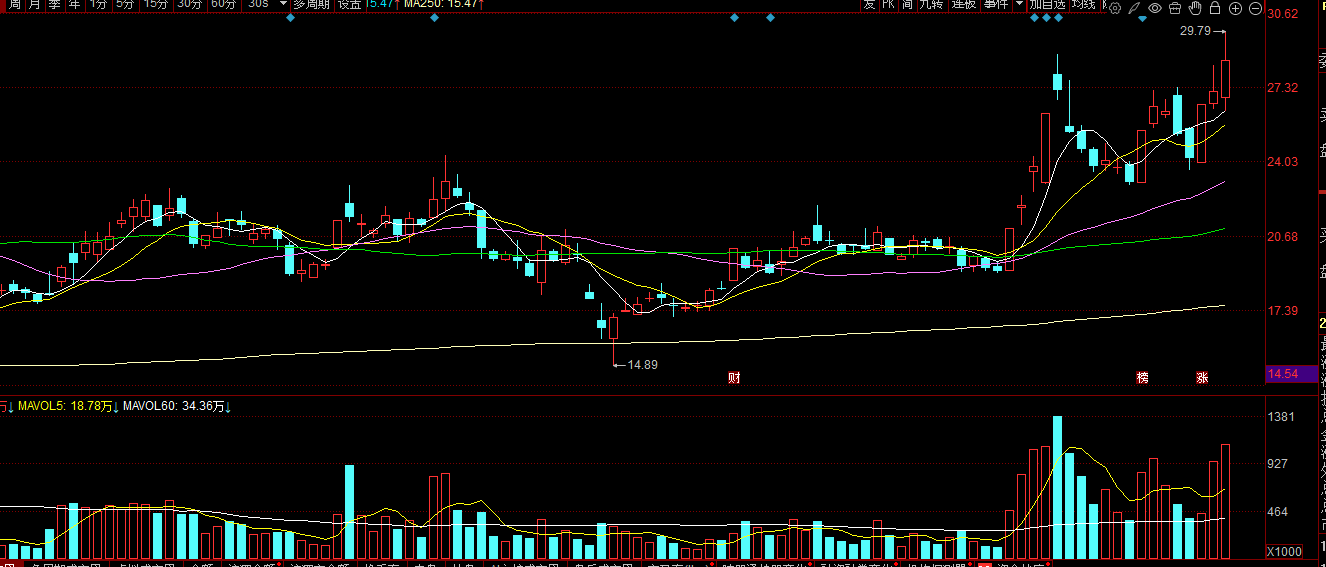Zoom out with the circled minus icon
Image resolution: width=1326 pixels, height=567 pixels.
tap(1256, 8)
